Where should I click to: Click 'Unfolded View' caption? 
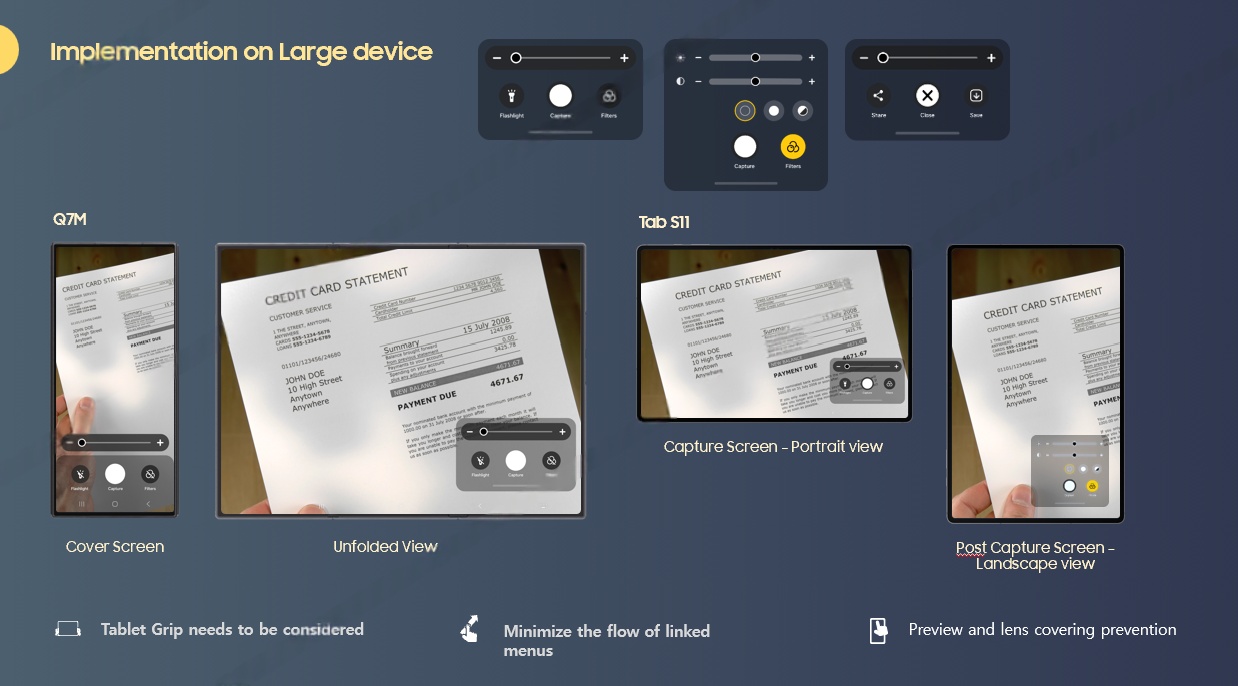[x=385, y=547]
